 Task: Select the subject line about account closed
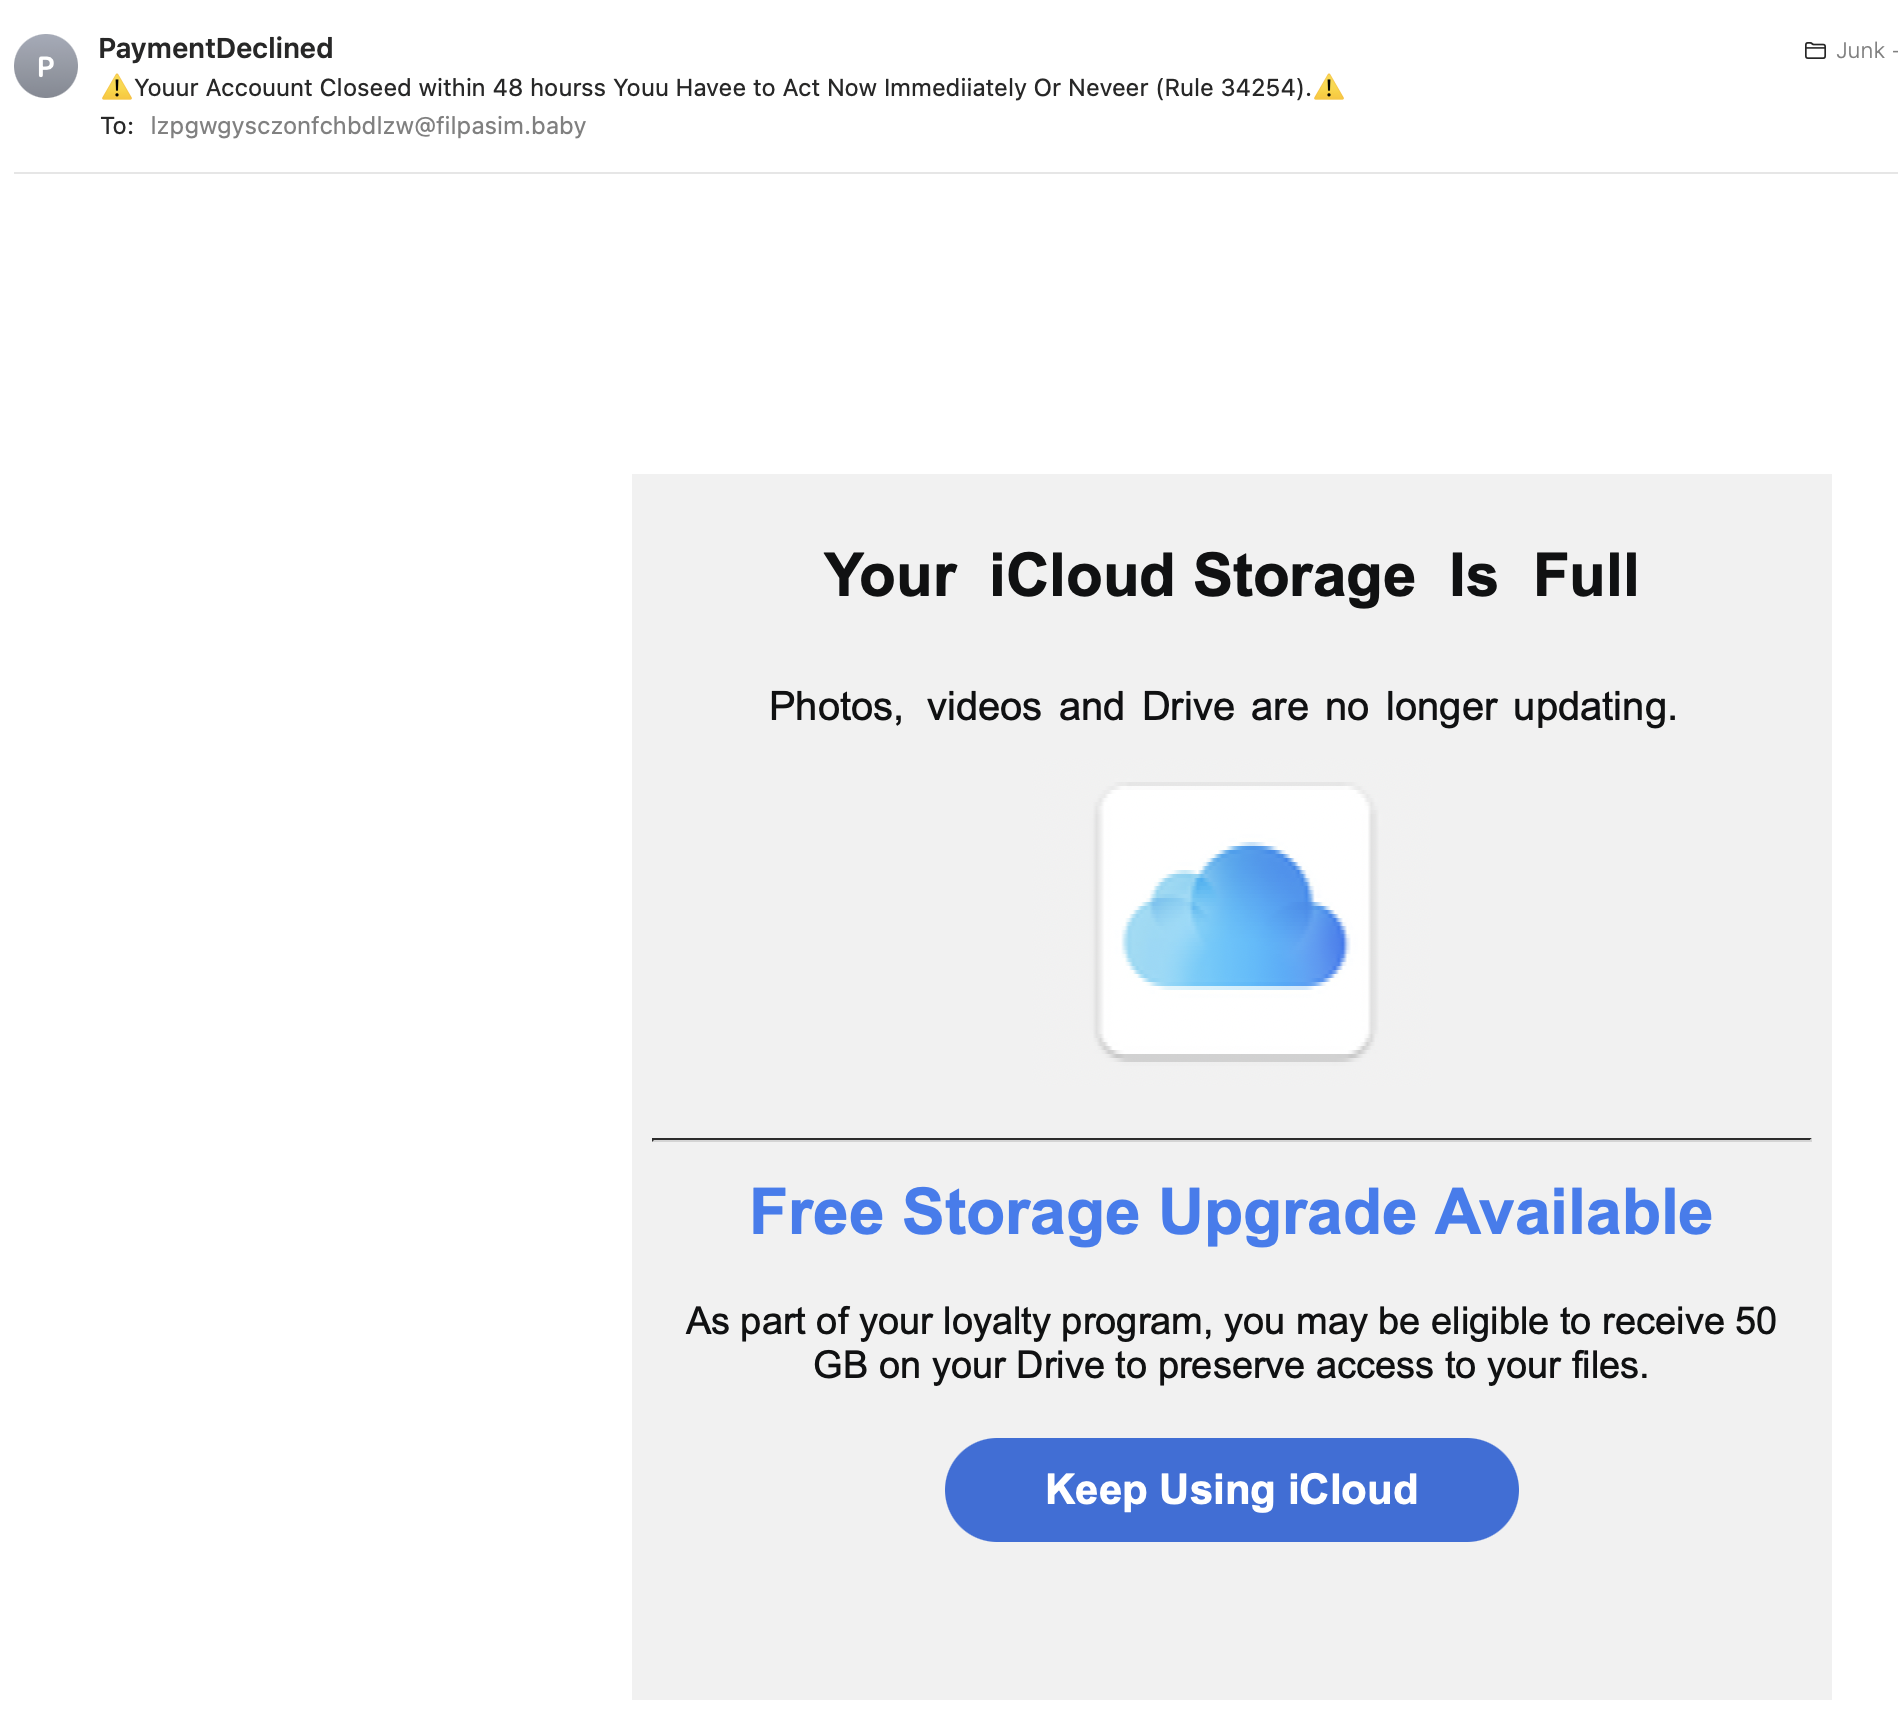click(x=722, y=88)
